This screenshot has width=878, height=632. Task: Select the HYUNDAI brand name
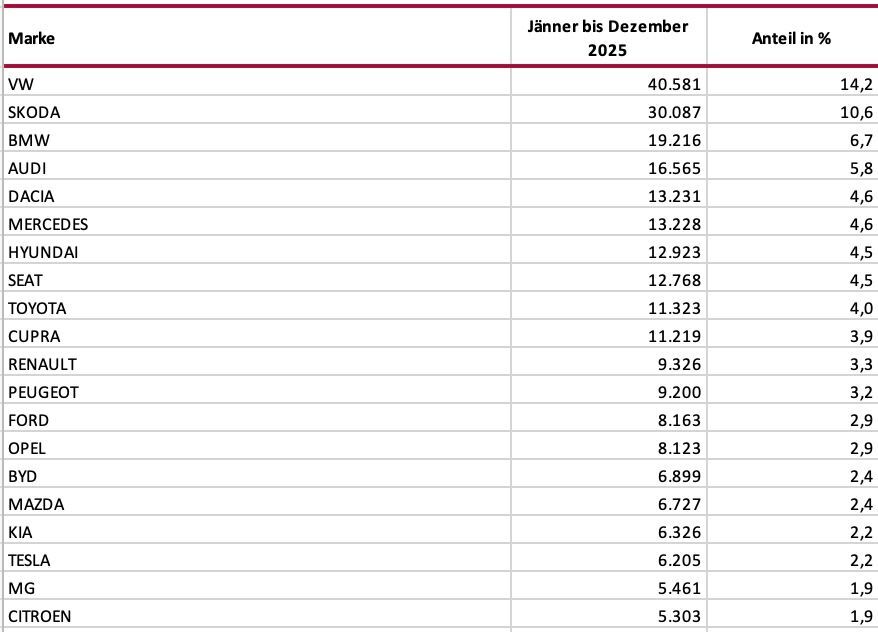point(43,252)
